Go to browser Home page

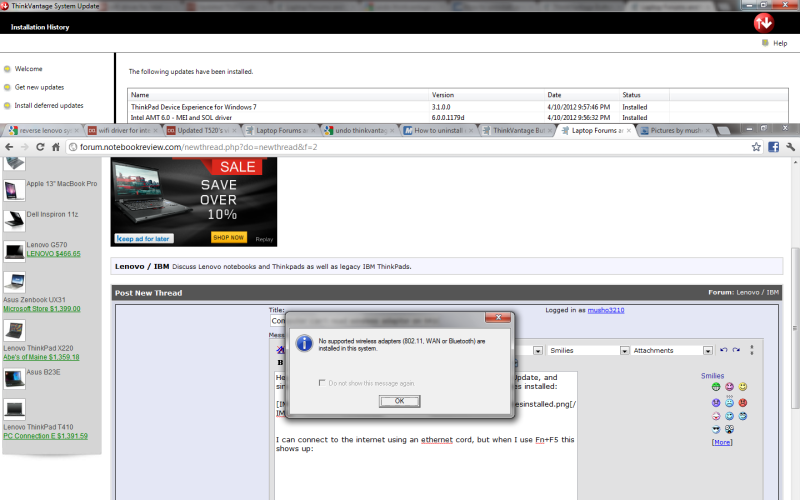click(x=56, y=147)
